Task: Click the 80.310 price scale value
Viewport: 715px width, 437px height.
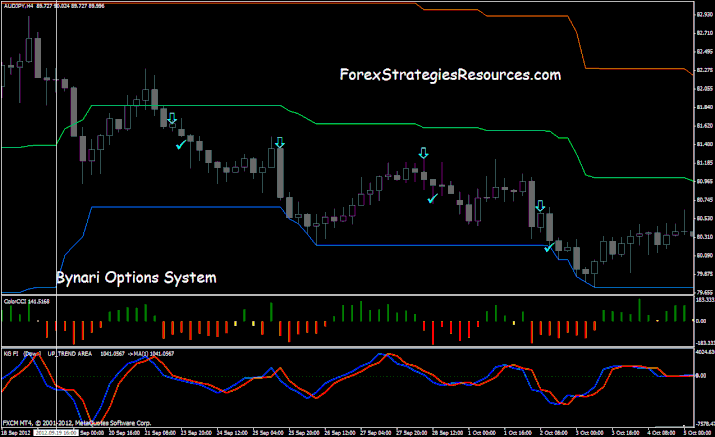Action: point(705,237)
